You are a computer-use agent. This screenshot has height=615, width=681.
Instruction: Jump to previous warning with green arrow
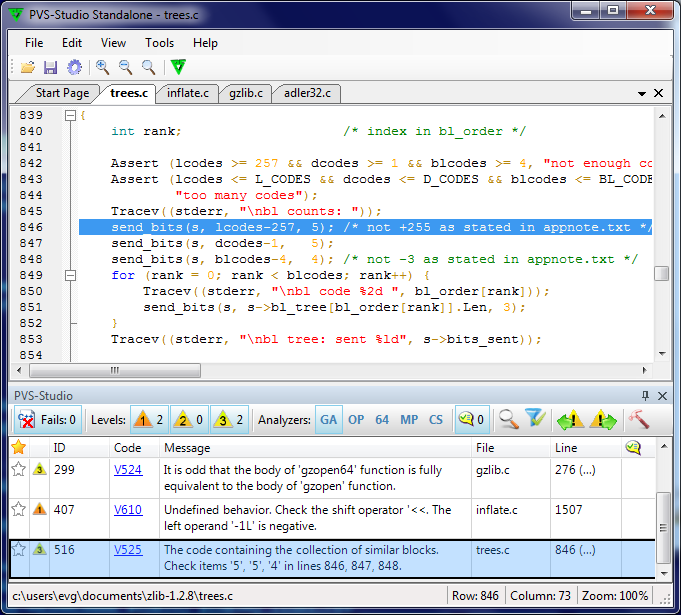pyautogui.click(x=571, y=420)
